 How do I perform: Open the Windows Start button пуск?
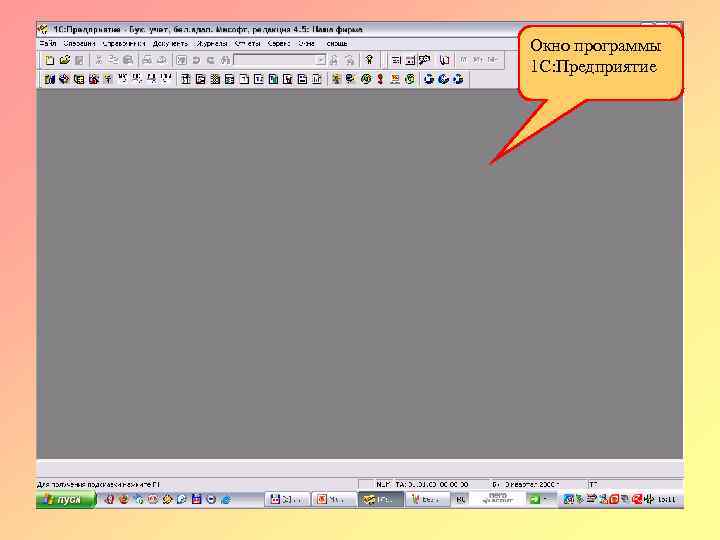(x=66, y=500)
